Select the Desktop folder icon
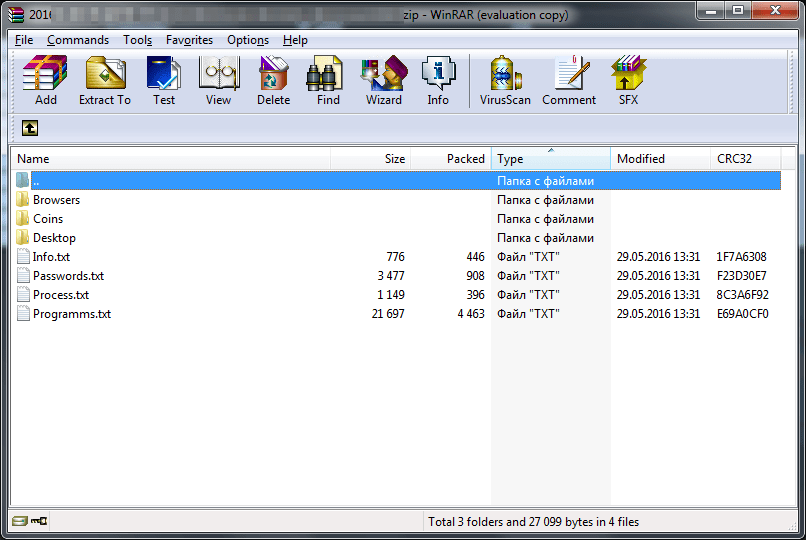The image size is (806, 540). click(x=22, y=237)
